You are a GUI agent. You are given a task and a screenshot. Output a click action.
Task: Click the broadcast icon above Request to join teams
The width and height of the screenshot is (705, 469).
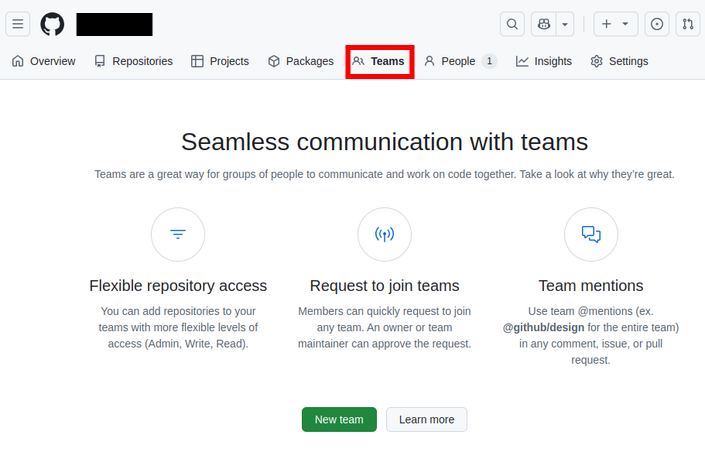pos(384,234)
